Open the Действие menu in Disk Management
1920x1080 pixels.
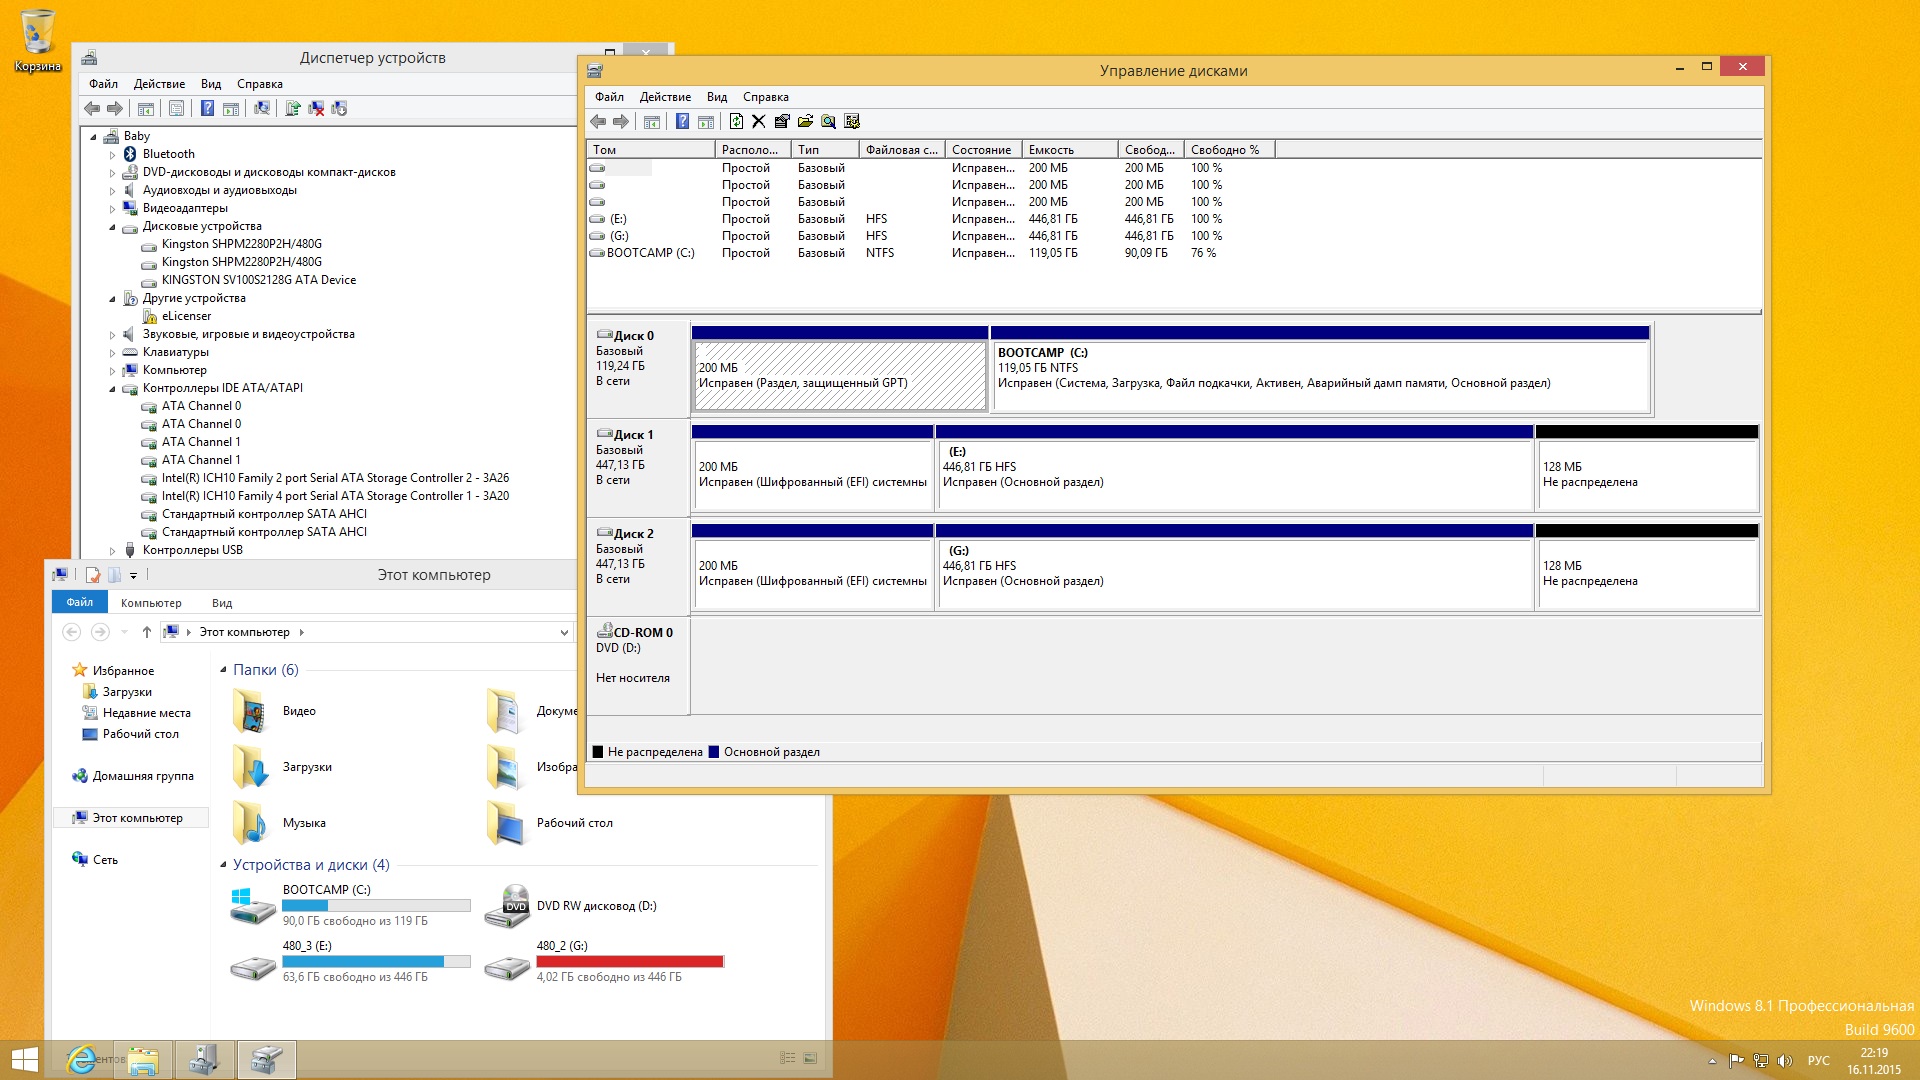pos(665,97)
